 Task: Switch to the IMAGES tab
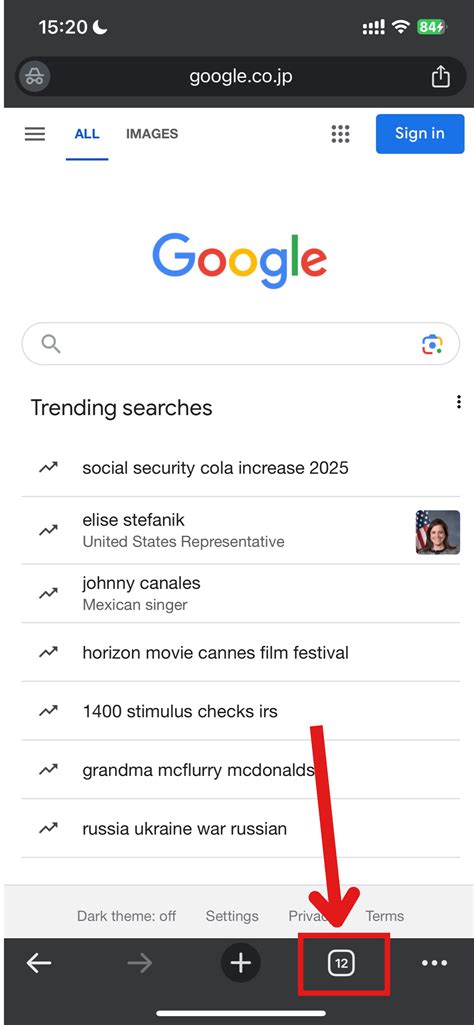coord(152,134)
